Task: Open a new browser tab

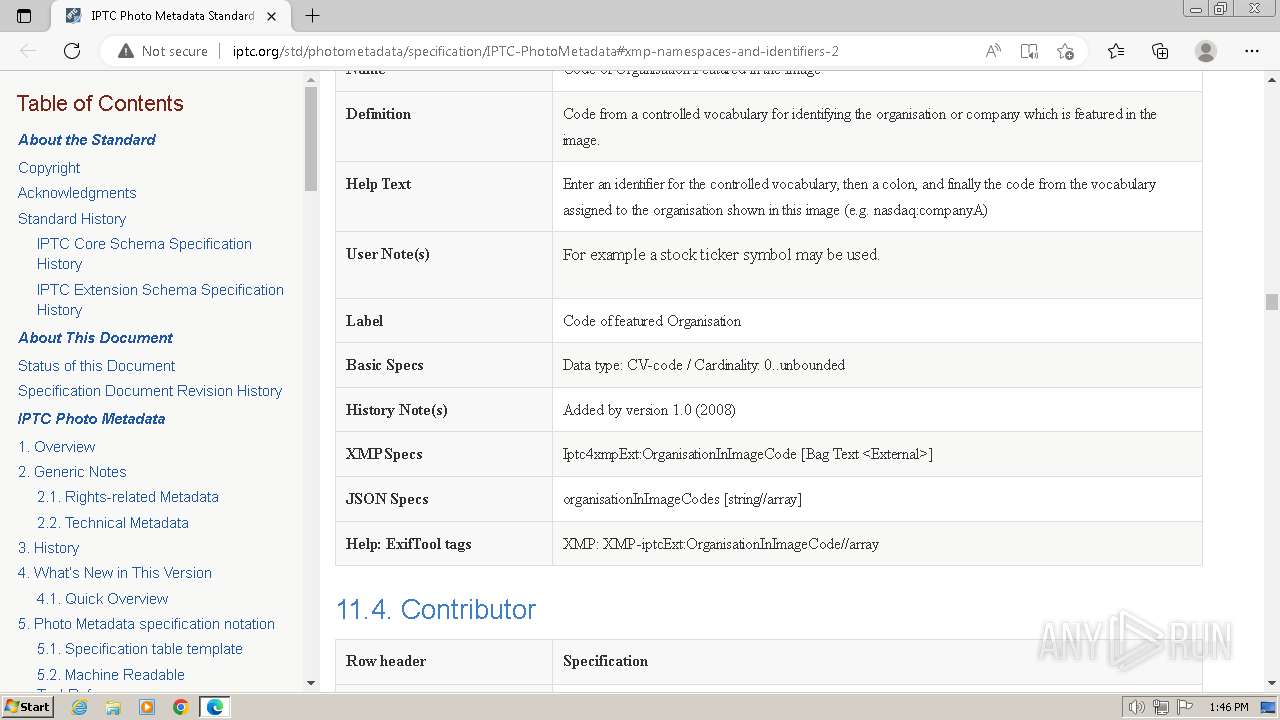Action: (312, 16)
